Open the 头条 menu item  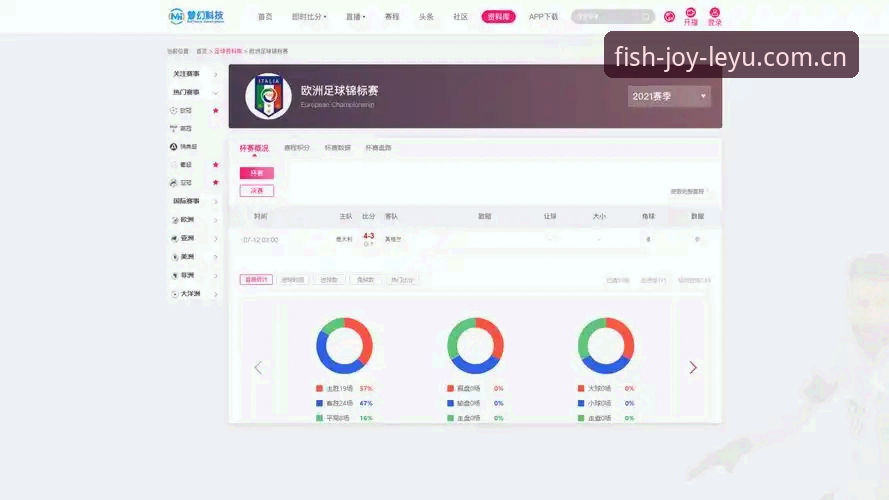click(426, 17)
